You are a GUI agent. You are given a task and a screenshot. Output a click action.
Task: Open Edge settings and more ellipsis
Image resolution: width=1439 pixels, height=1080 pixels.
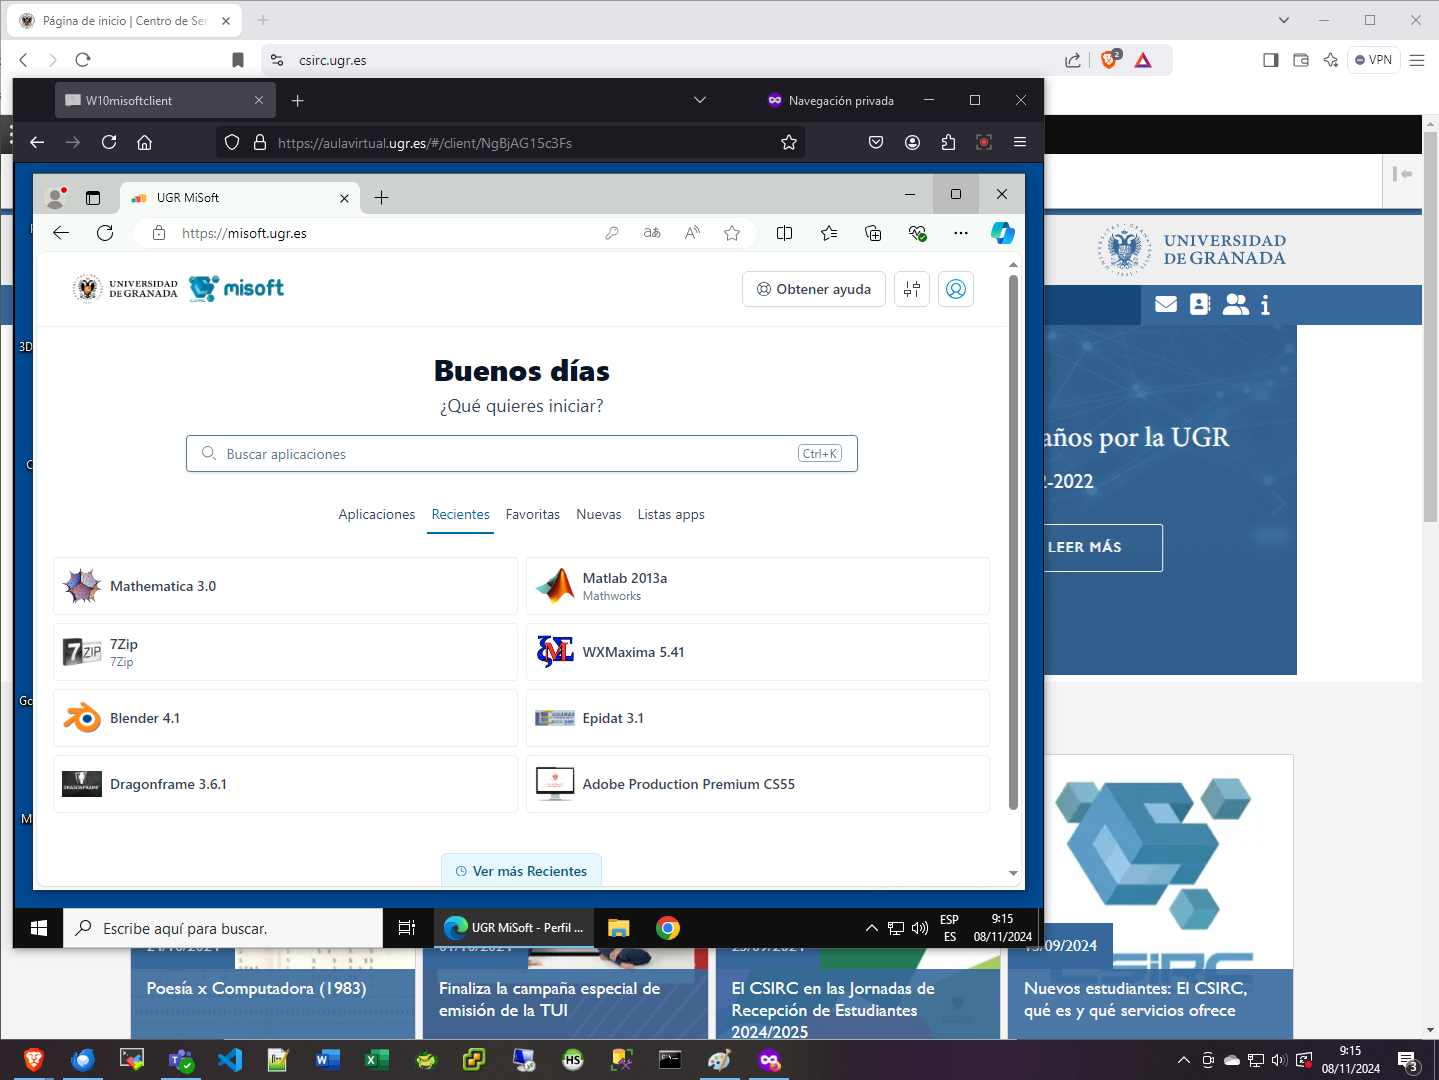coord(961,233)
